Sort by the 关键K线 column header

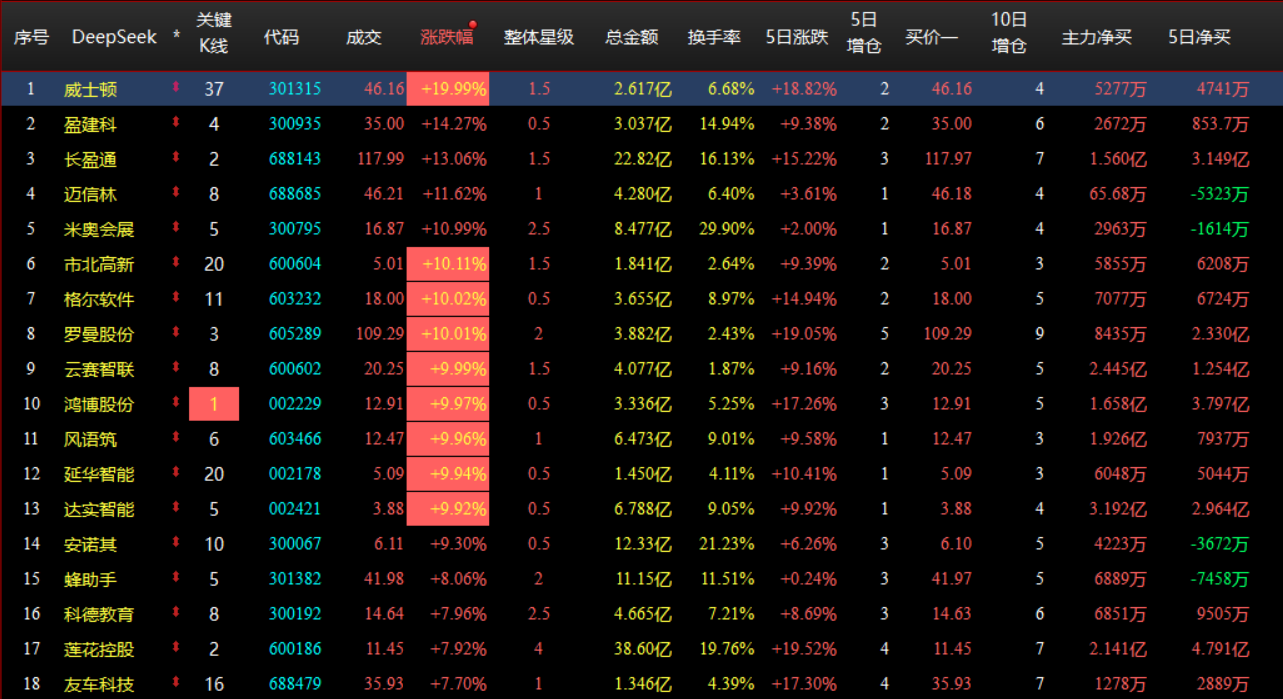click(x=214, y=33)
